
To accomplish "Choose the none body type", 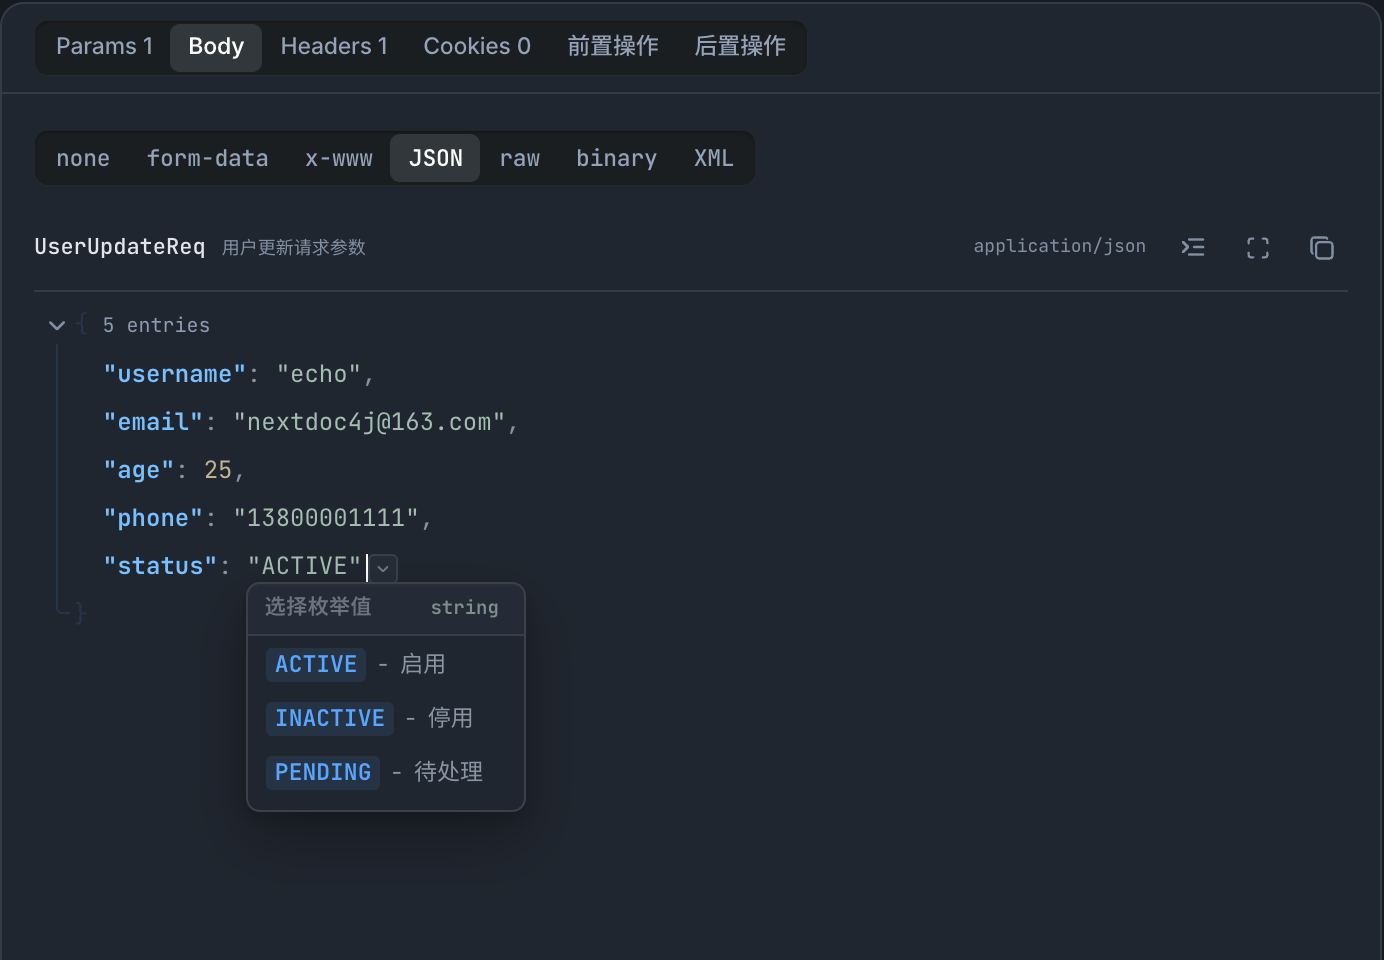I will pyautogui.click(x=83, y=158).
